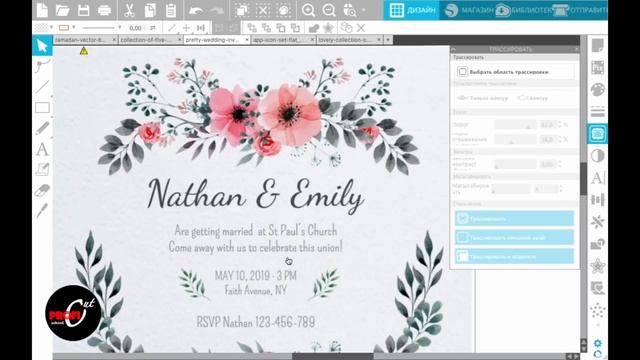The height and width of the screenshot is (360, 640).
Task: Cut selection with the scissors icon
Action: (129, 10)
